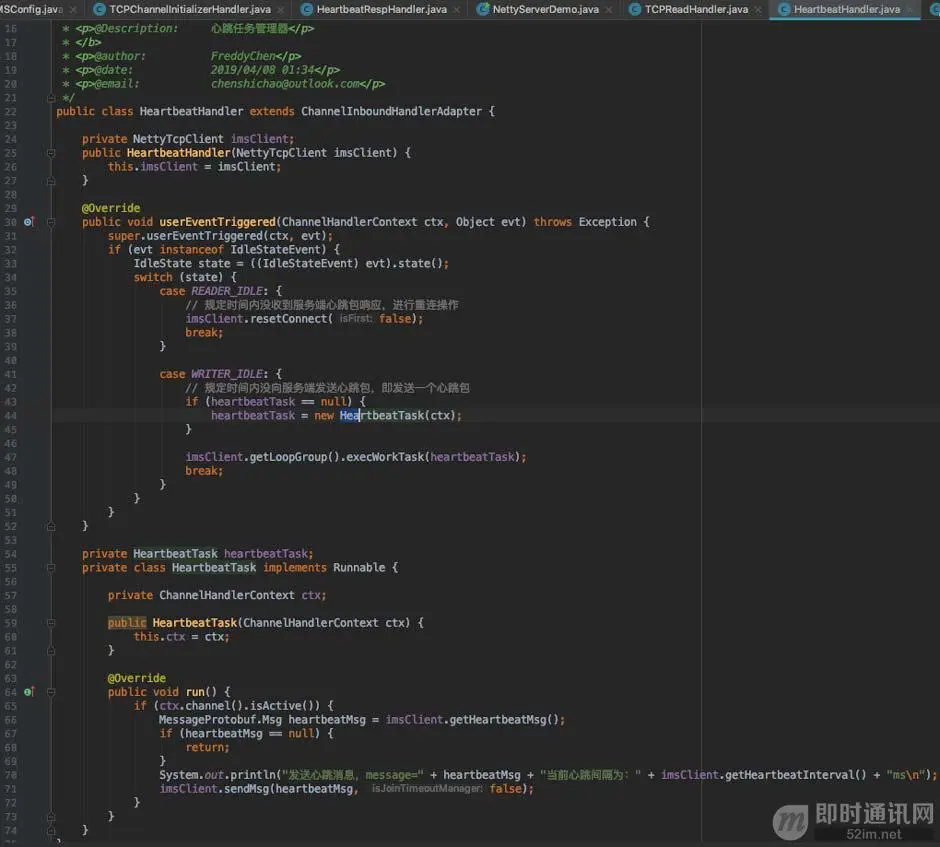Click the run() method name on line 64
Viewport: 940px width, 847px height.
click(195, 692)
